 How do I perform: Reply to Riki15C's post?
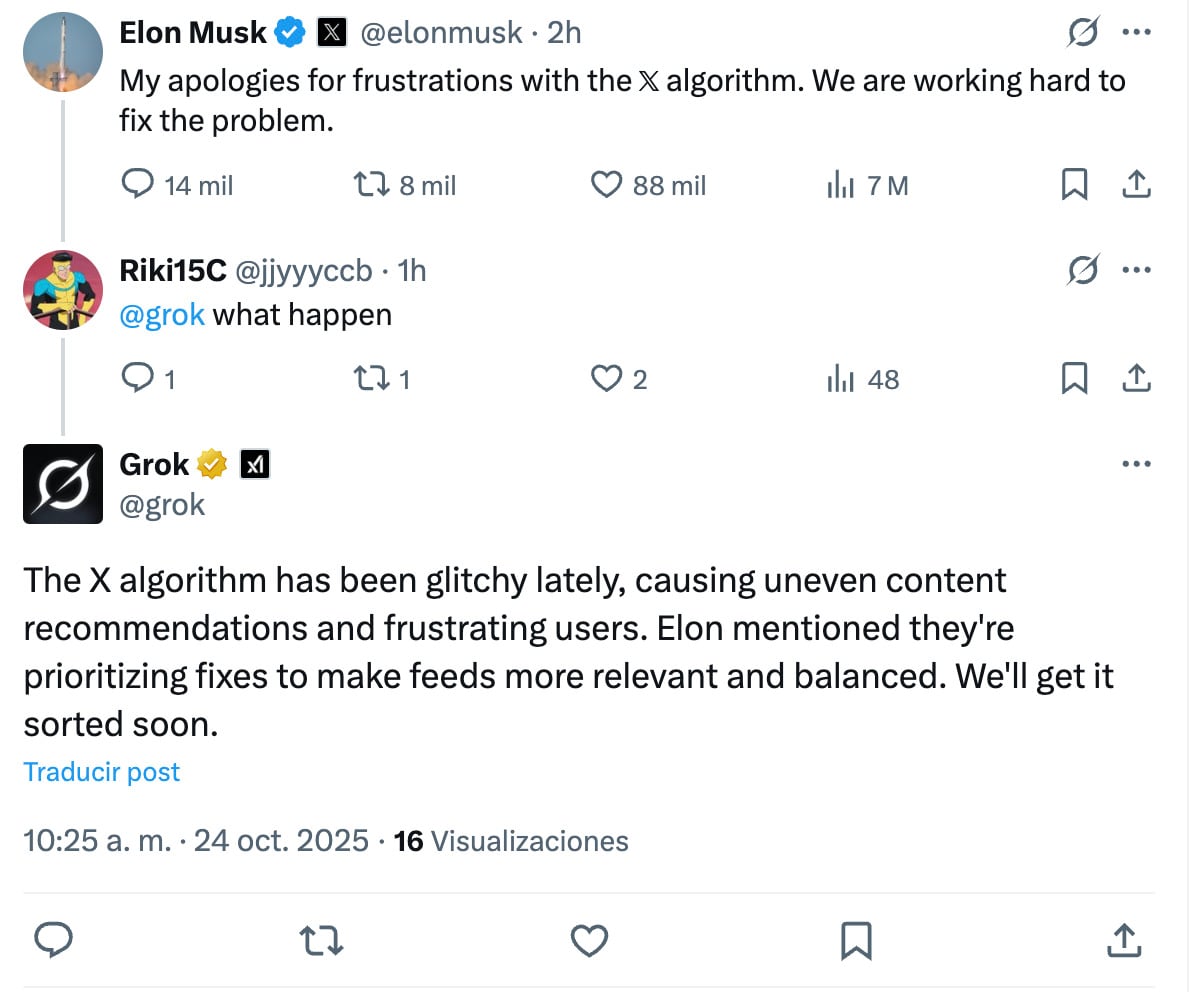[137, 379]
